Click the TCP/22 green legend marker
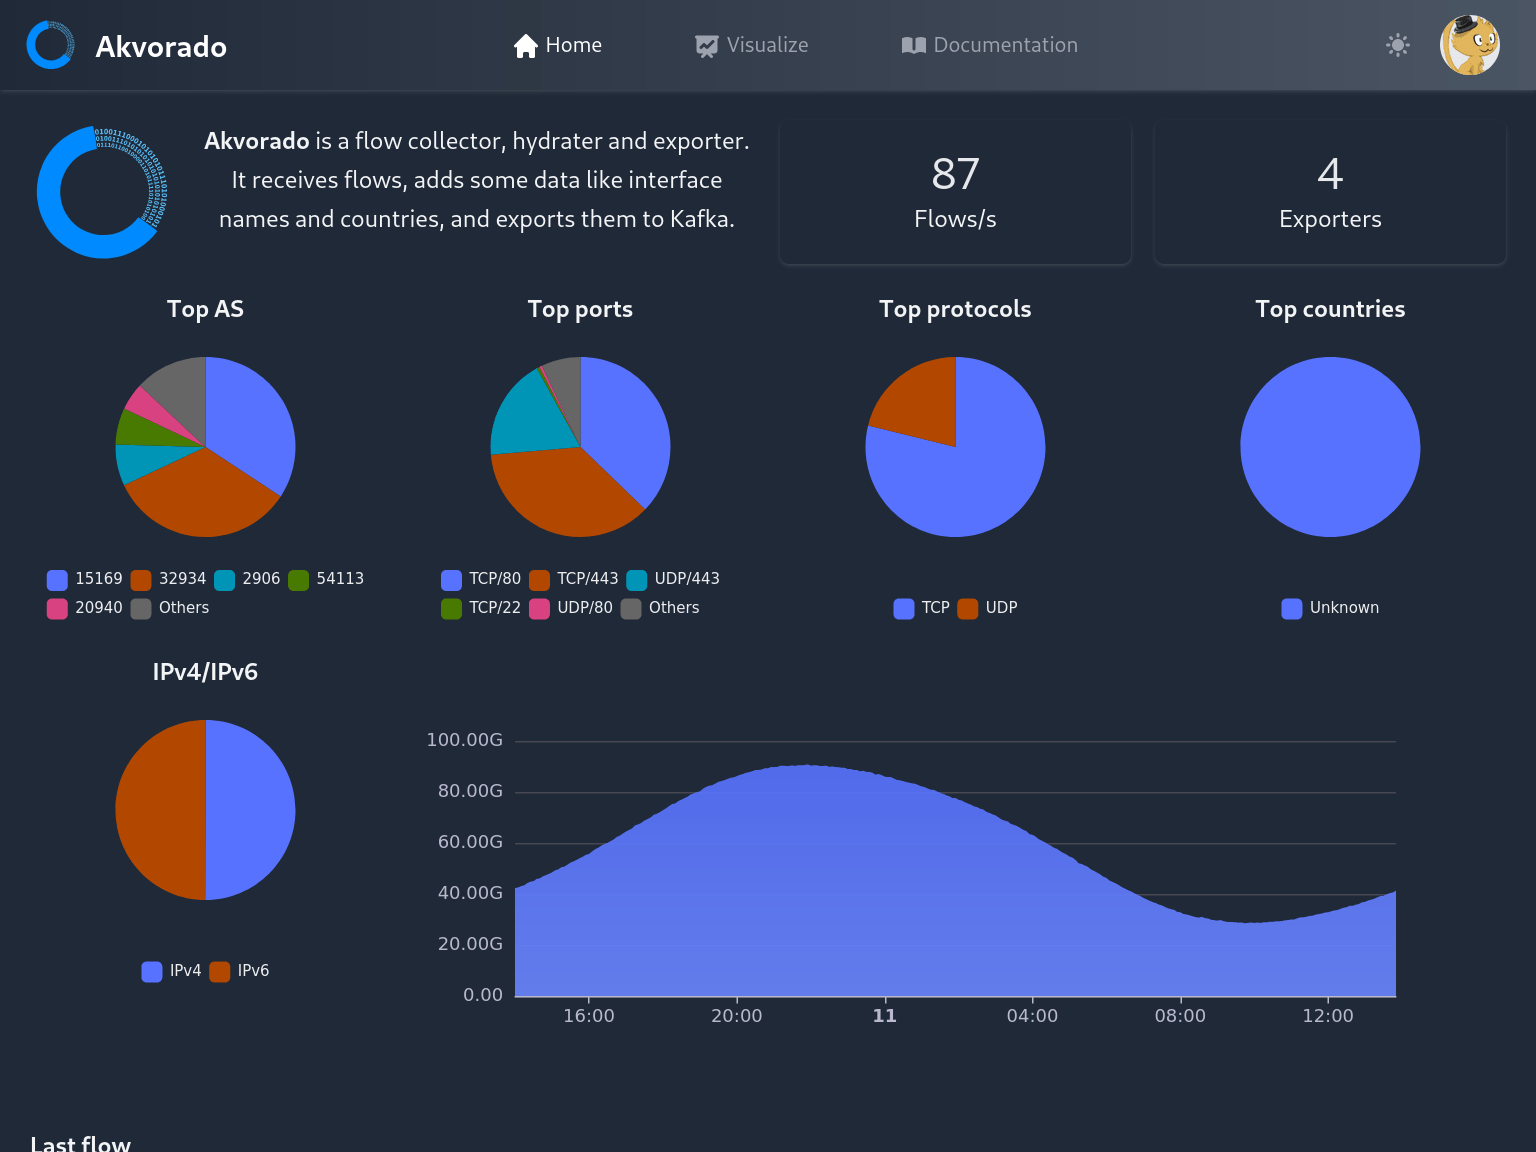Screen dimensions: 1536x1152 tap(452, 609)
